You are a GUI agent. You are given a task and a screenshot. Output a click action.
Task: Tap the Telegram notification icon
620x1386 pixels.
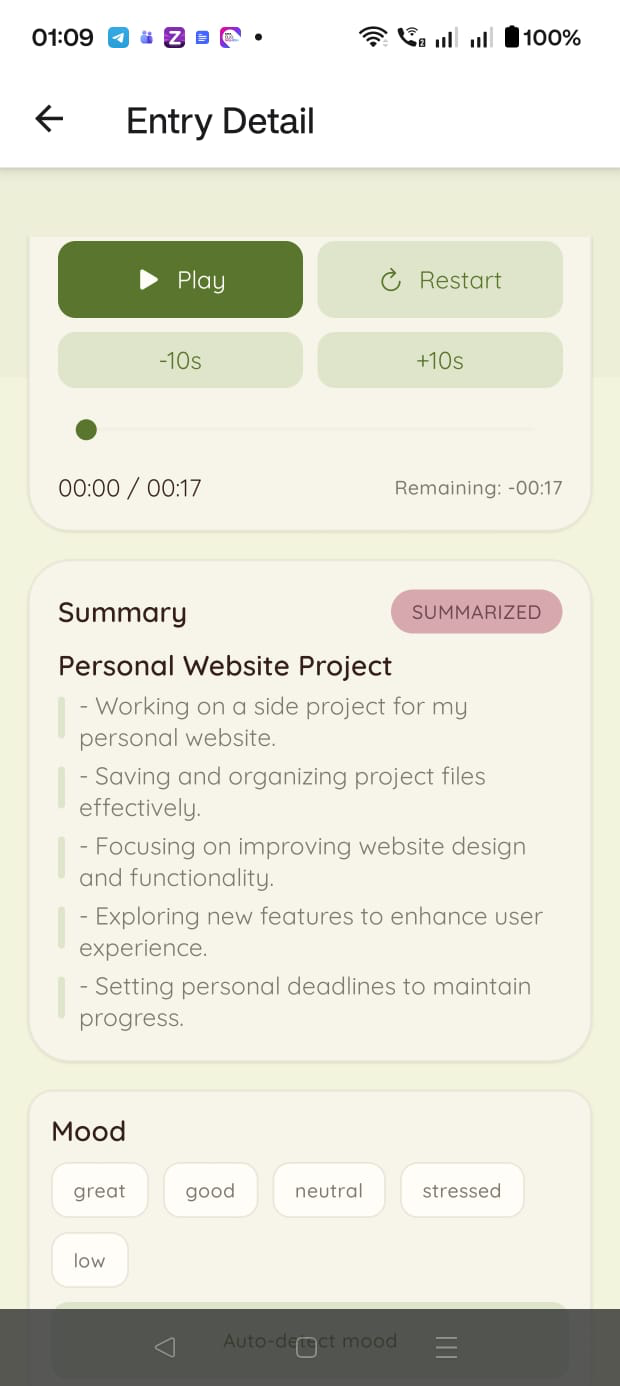tap(118, 38)
